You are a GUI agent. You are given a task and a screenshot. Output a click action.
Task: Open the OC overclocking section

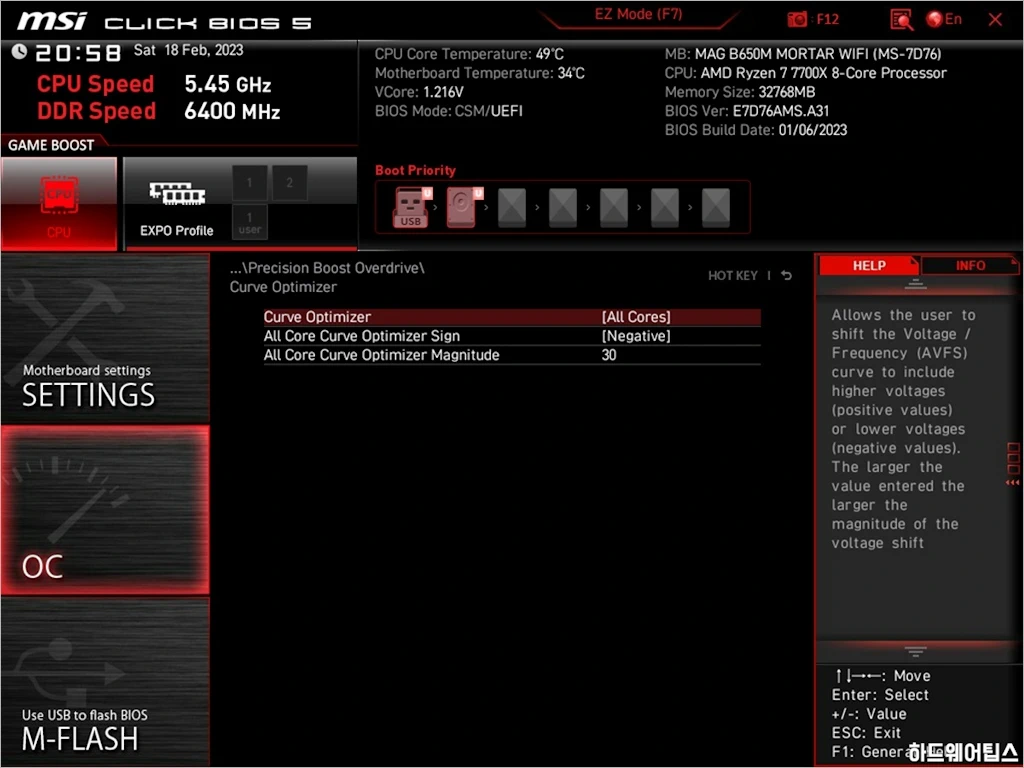[x=105, y=510]
